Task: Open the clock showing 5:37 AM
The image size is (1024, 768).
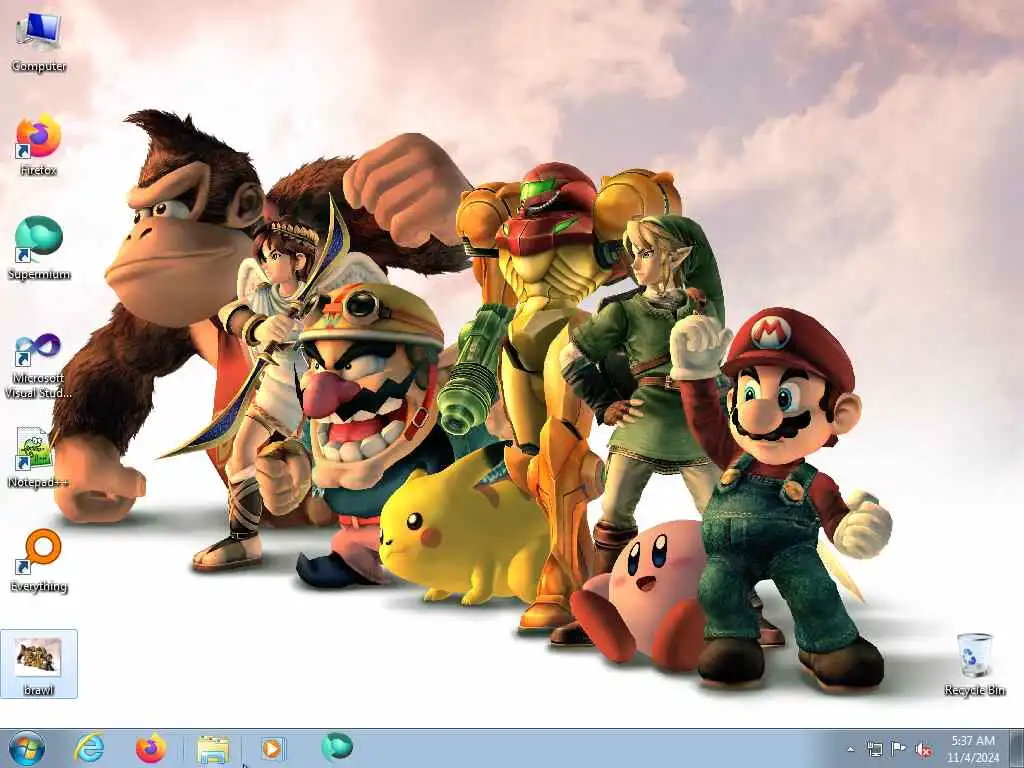Action: pos(973,741)
